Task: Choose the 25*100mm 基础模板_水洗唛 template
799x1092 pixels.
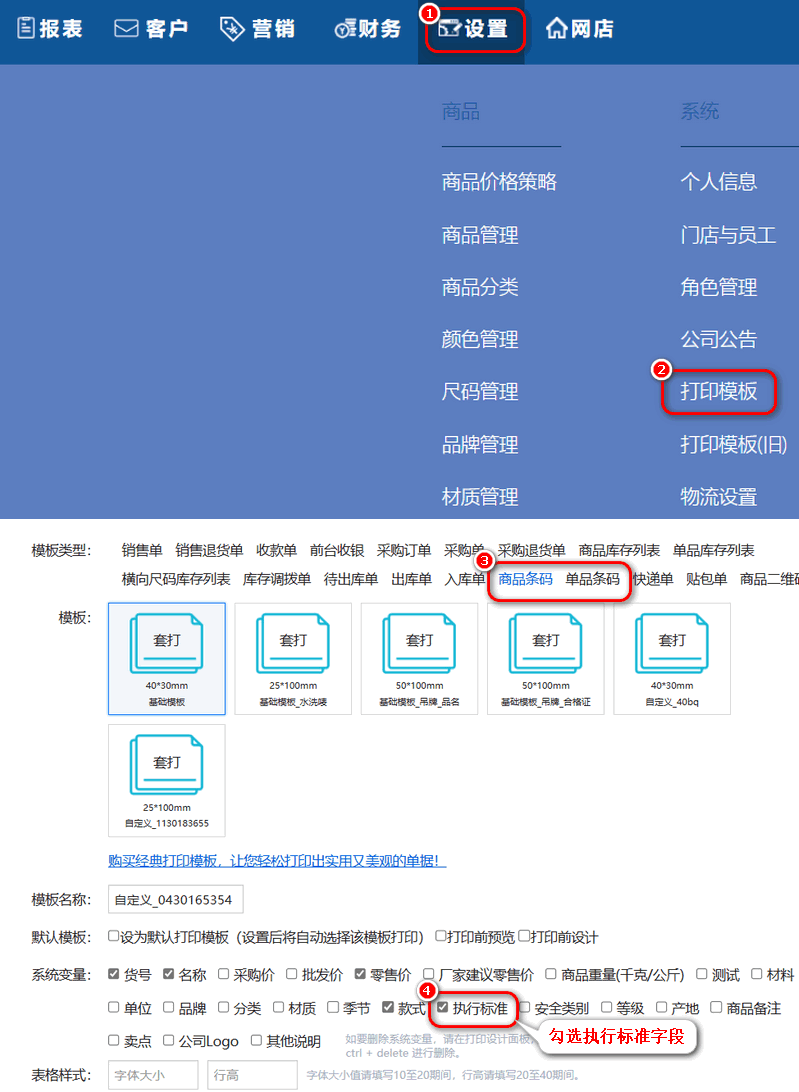Action: (293, 659)
